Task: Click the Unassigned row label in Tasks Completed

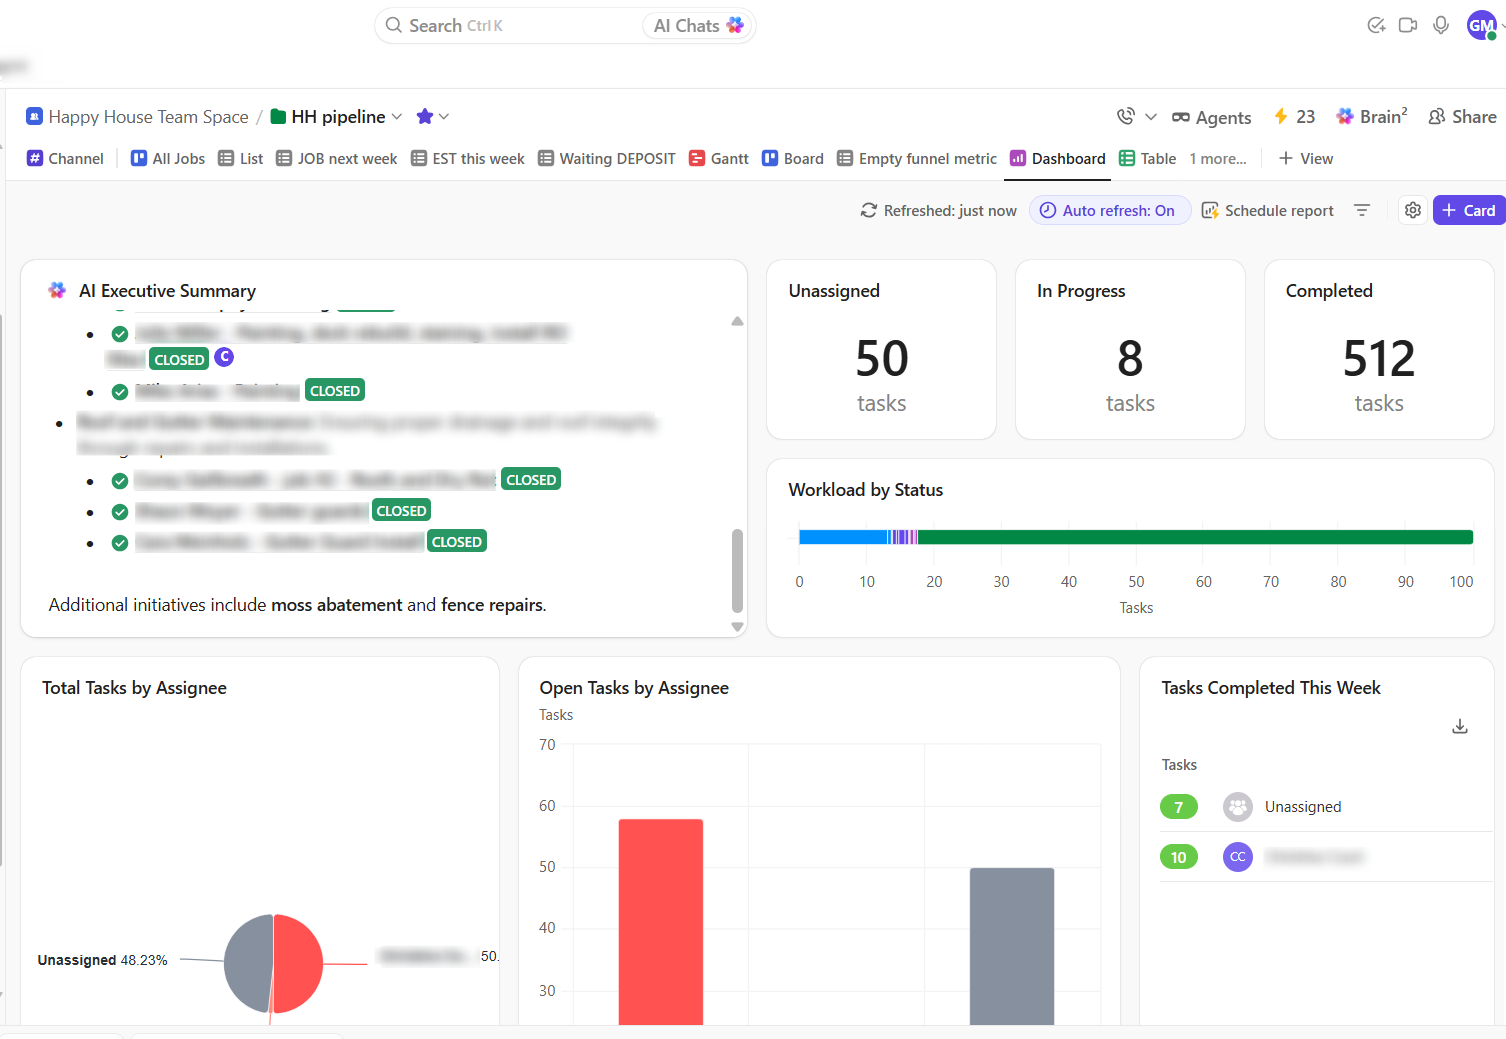Action: [x=1303, y=807]
